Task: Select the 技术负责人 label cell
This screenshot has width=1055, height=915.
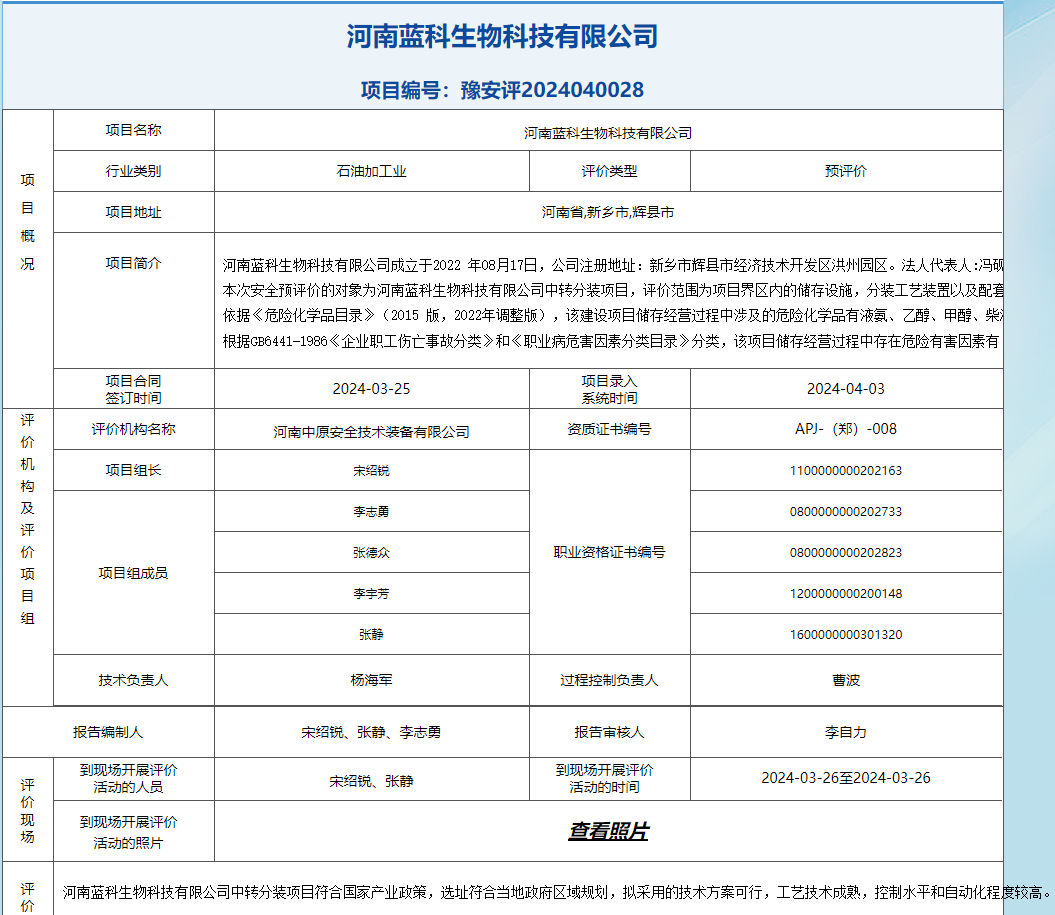Action: (133, 680)
